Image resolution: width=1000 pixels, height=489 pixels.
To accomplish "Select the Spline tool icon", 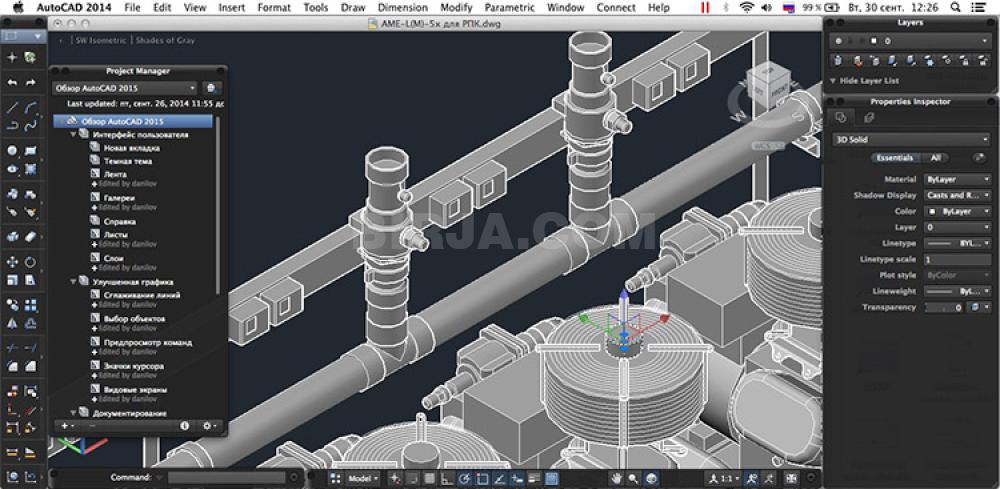I will [30, 126].
